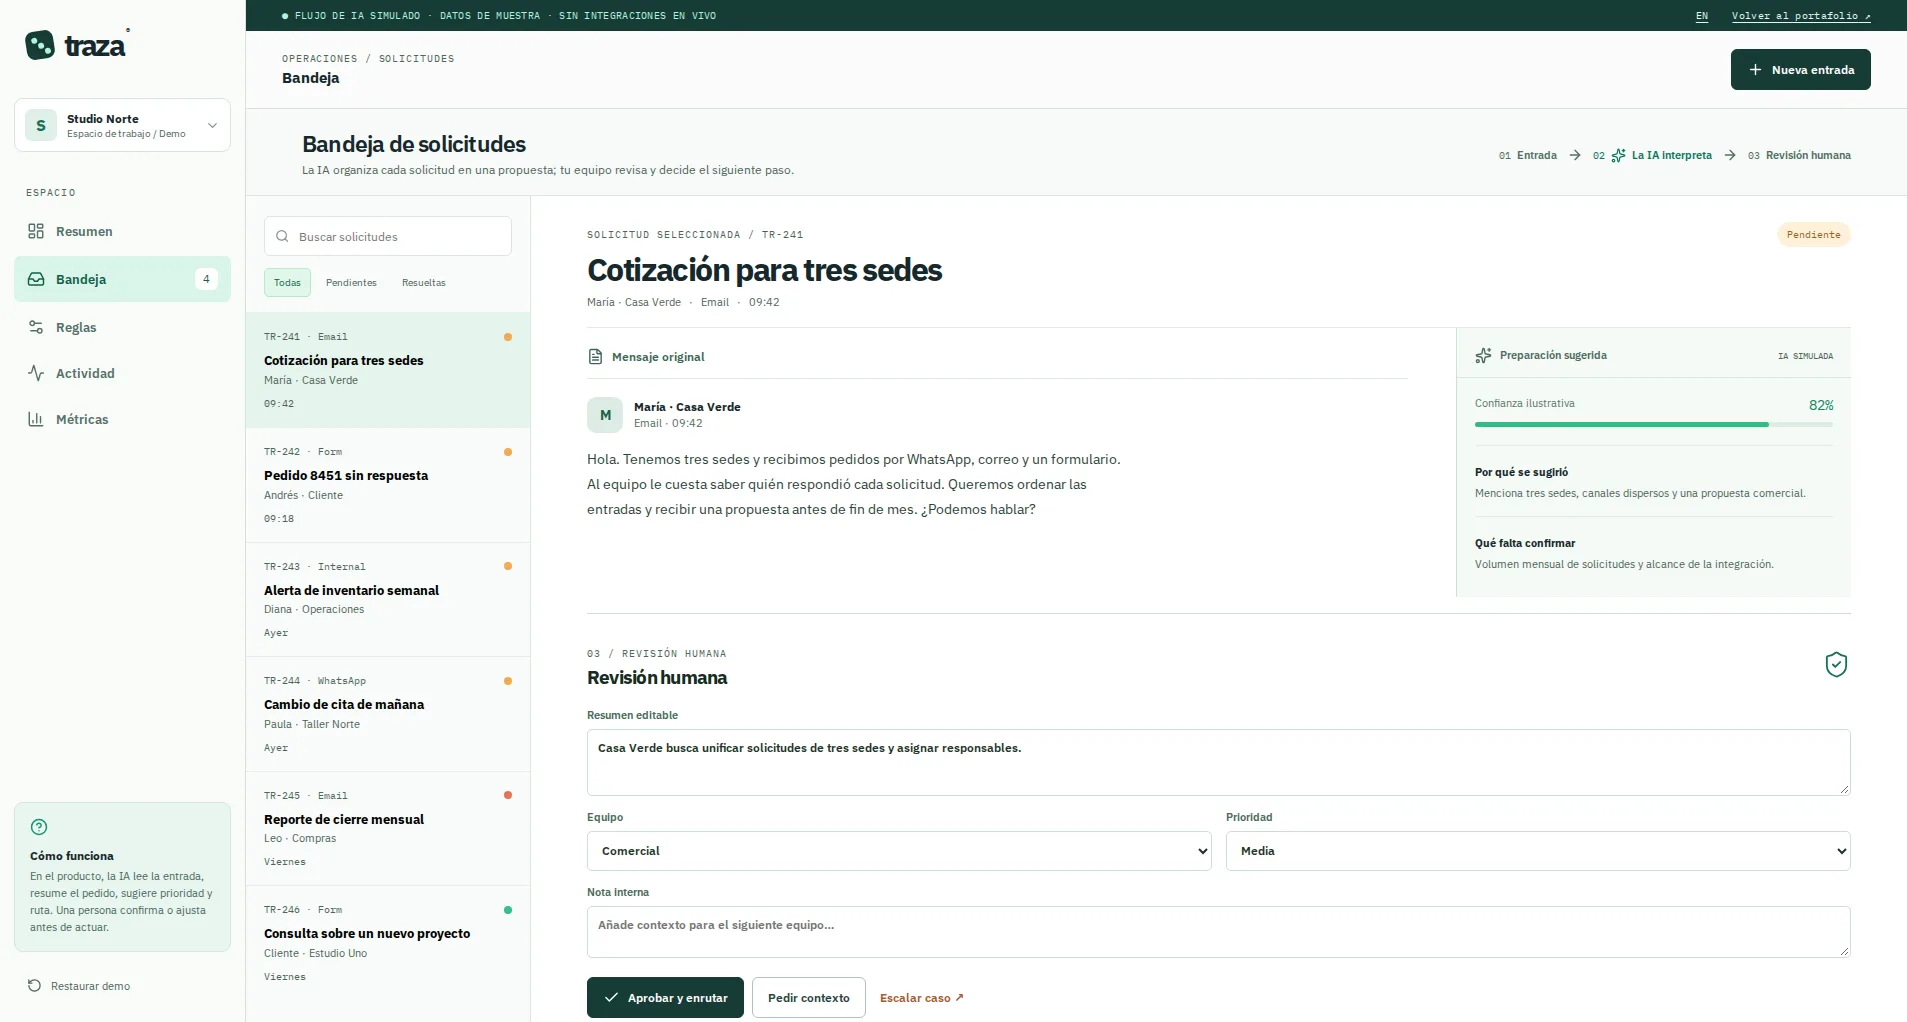Open request Alerta de inventario semanal

pyautogui.click(x=388, y=600)
